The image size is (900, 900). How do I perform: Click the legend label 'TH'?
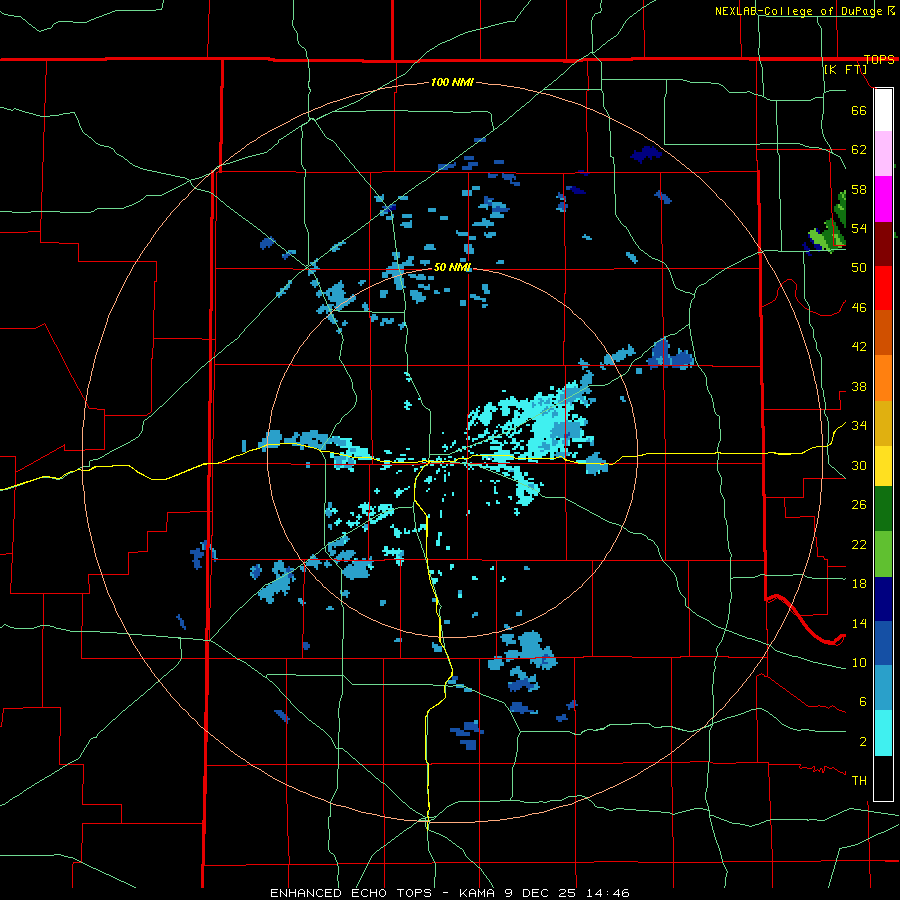coord(859,781)
